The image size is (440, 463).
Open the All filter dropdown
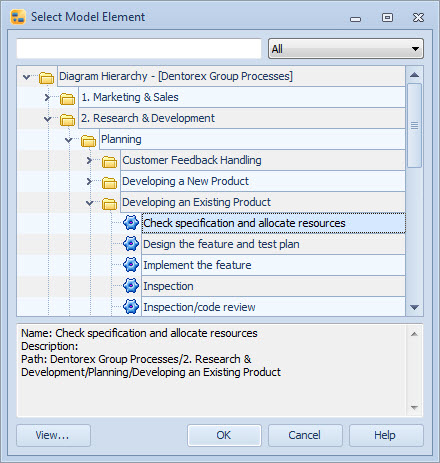point(346,49)
